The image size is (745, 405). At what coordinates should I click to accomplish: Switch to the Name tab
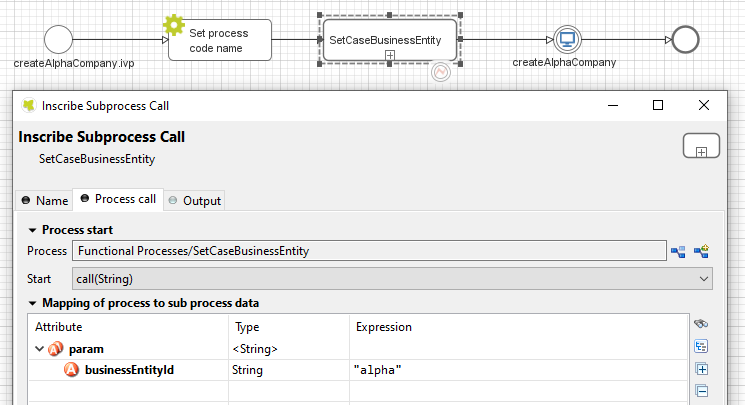tap(45, 201)
